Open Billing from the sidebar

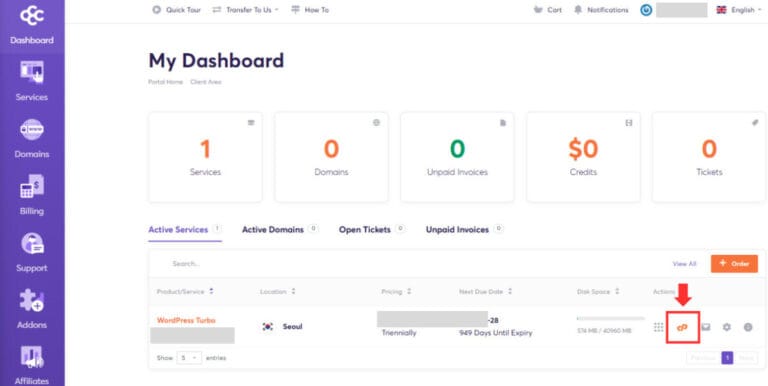[x=32, y=195]
